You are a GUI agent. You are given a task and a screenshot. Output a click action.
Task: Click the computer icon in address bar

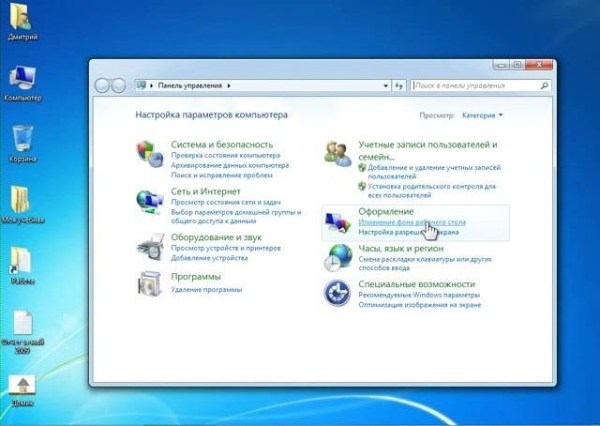pyautogui.click(x=141, y=85)
